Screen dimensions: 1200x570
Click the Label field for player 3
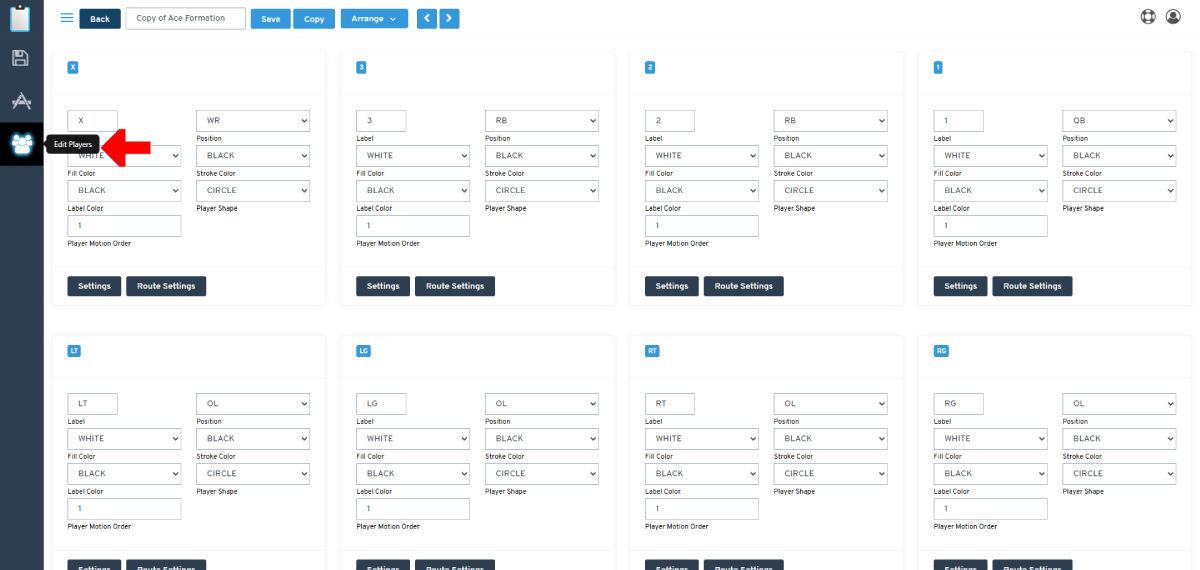point(381,121)
